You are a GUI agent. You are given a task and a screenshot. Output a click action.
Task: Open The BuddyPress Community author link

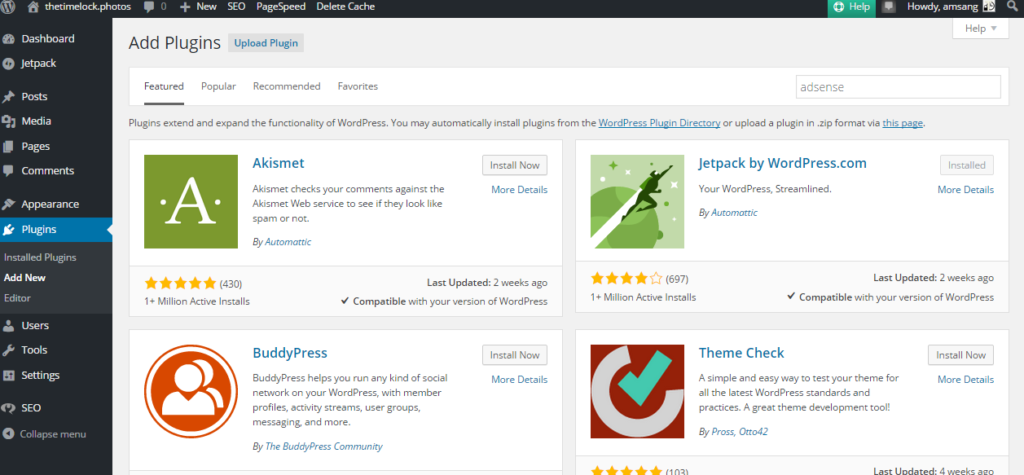324,447
